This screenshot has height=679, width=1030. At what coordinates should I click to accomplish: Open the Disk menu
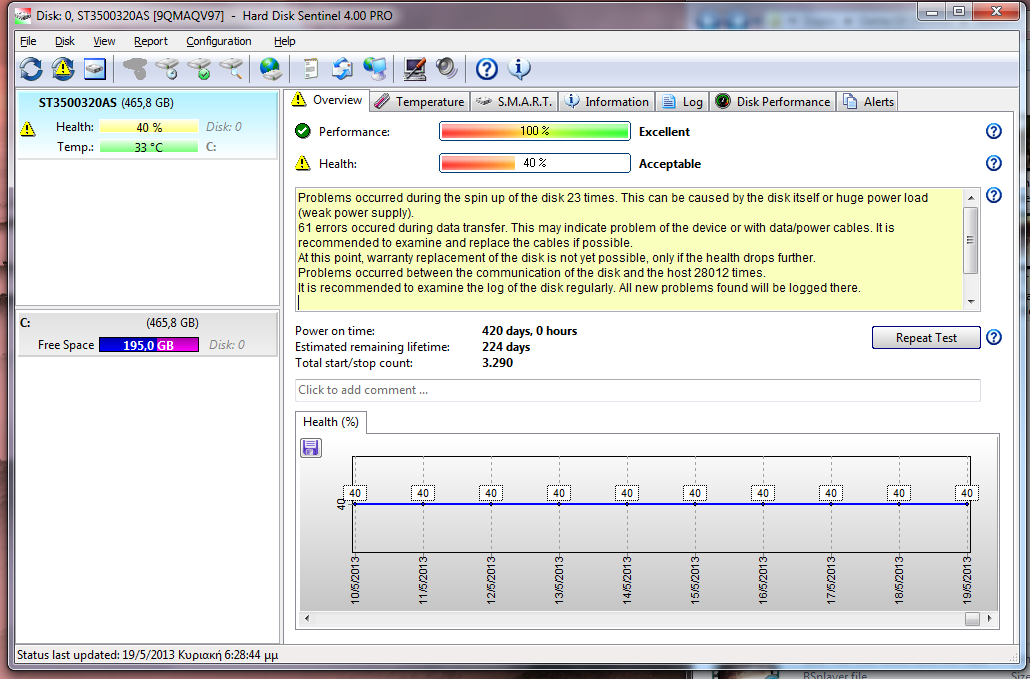tap(64, 41)
